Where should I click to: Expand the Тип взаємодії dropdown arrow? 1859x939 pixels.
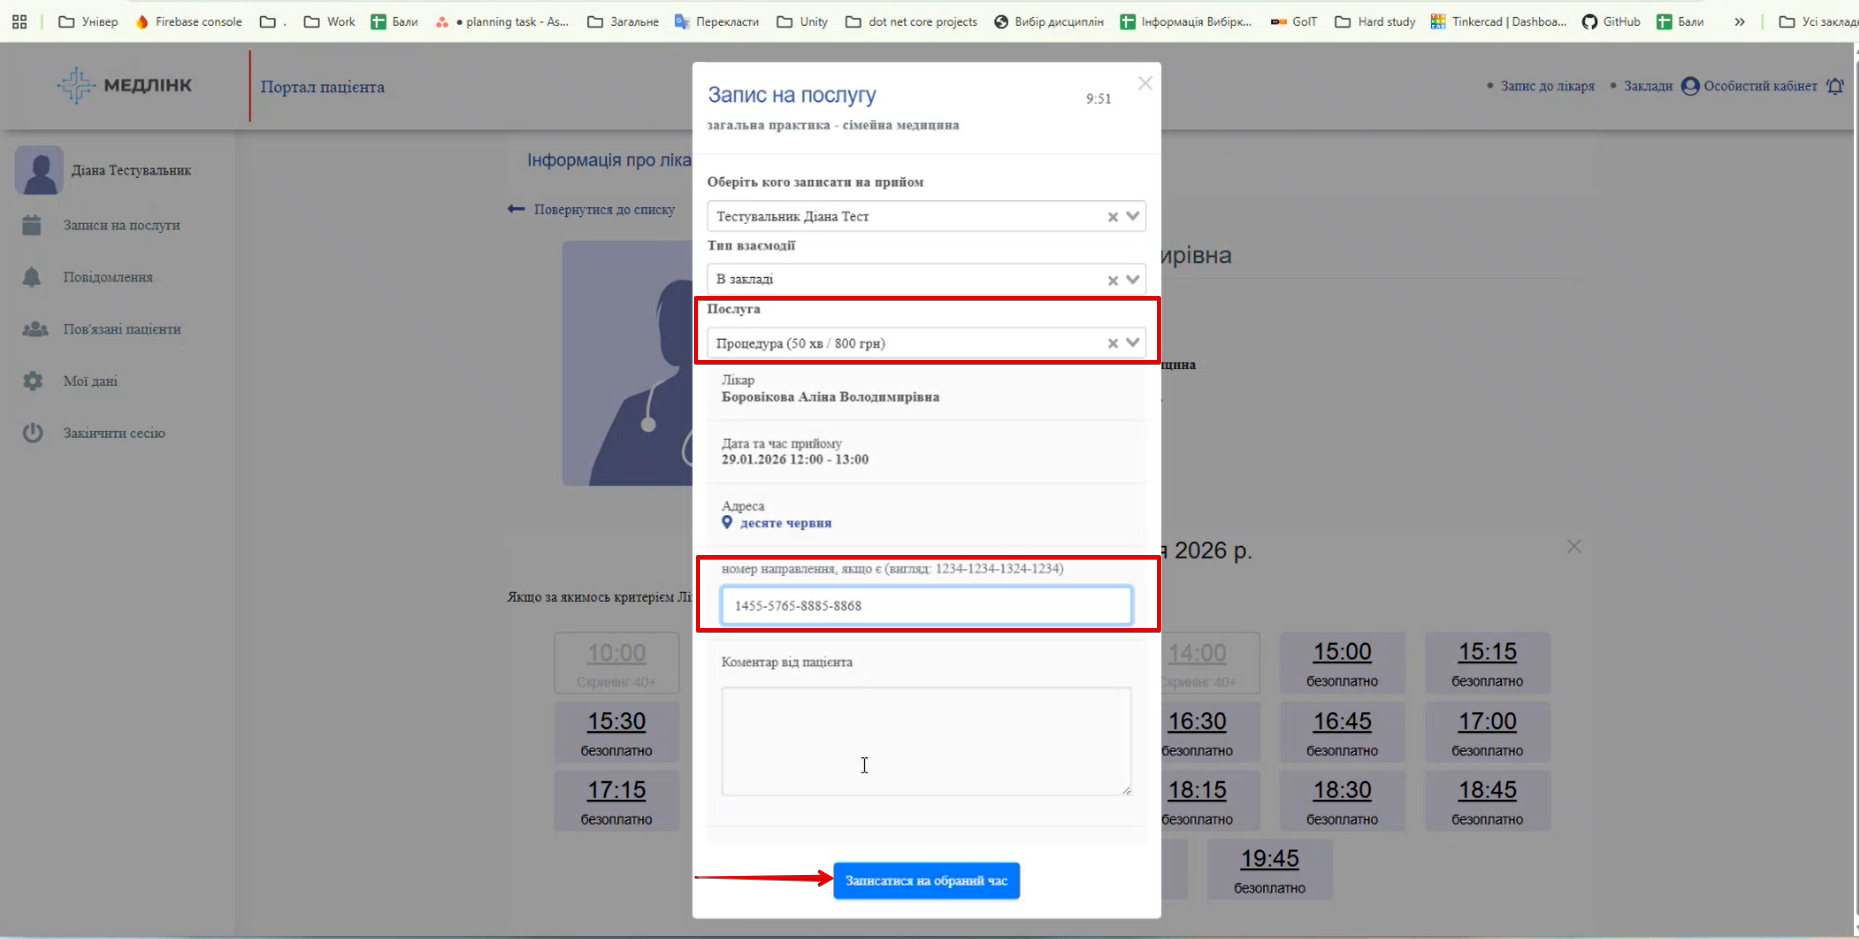coord(1133,280)
